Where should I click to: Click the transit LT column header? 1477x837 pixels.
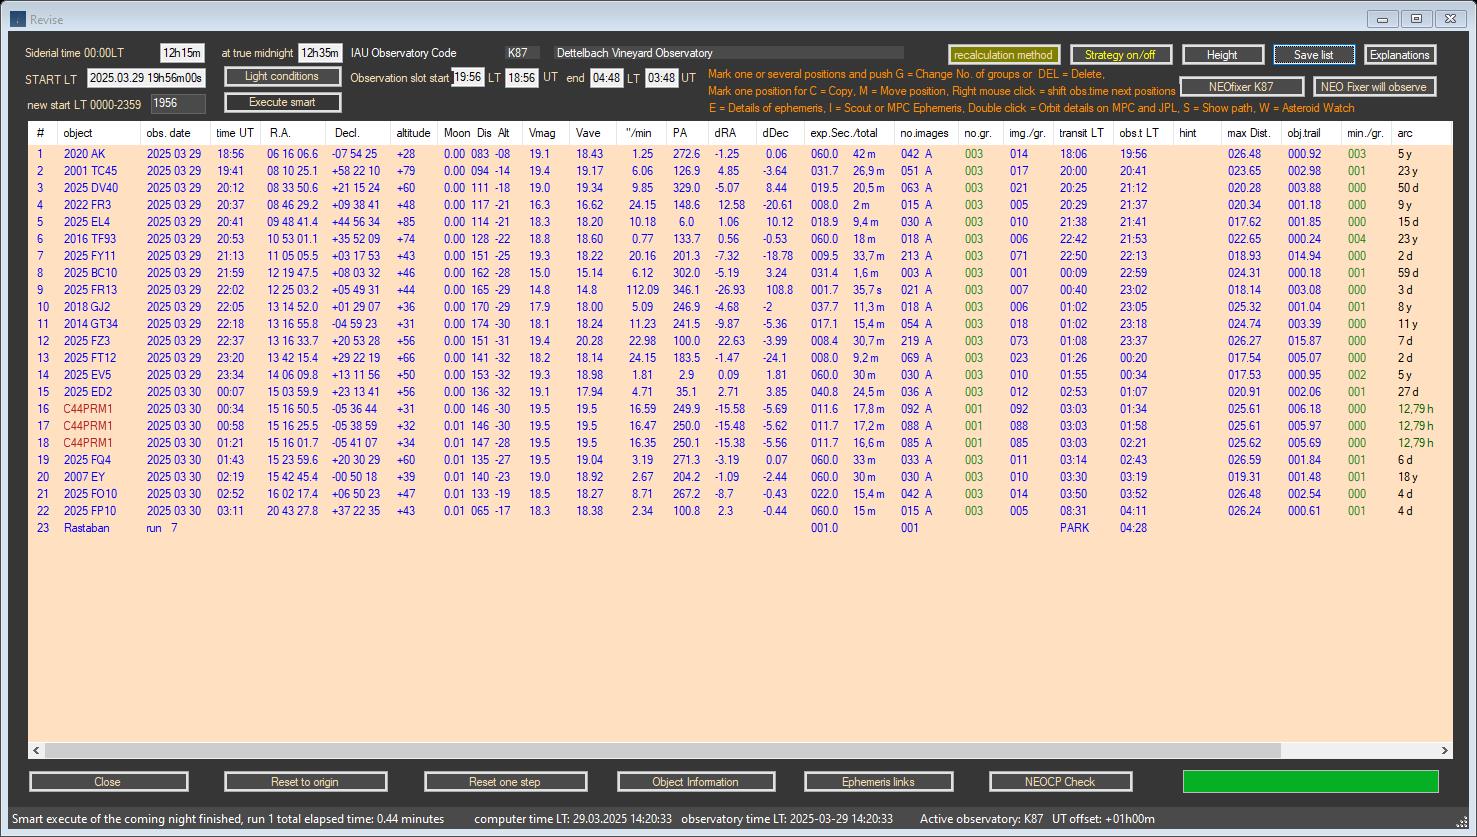coord(1083,133)
